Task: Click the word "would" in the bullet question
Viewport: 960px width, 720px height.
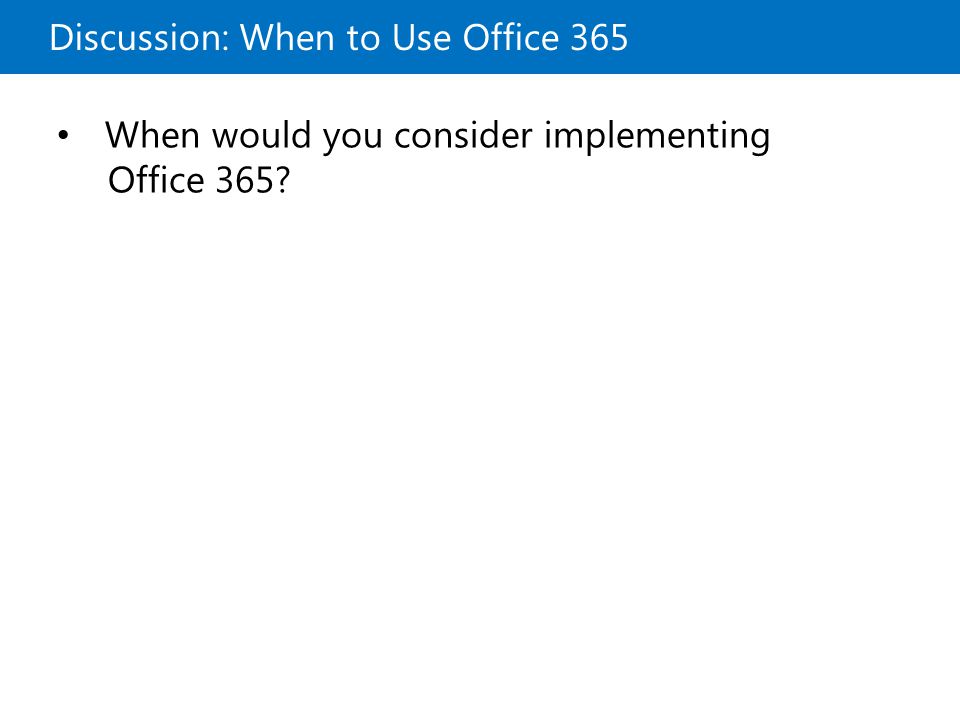Action: coord(261,135)
